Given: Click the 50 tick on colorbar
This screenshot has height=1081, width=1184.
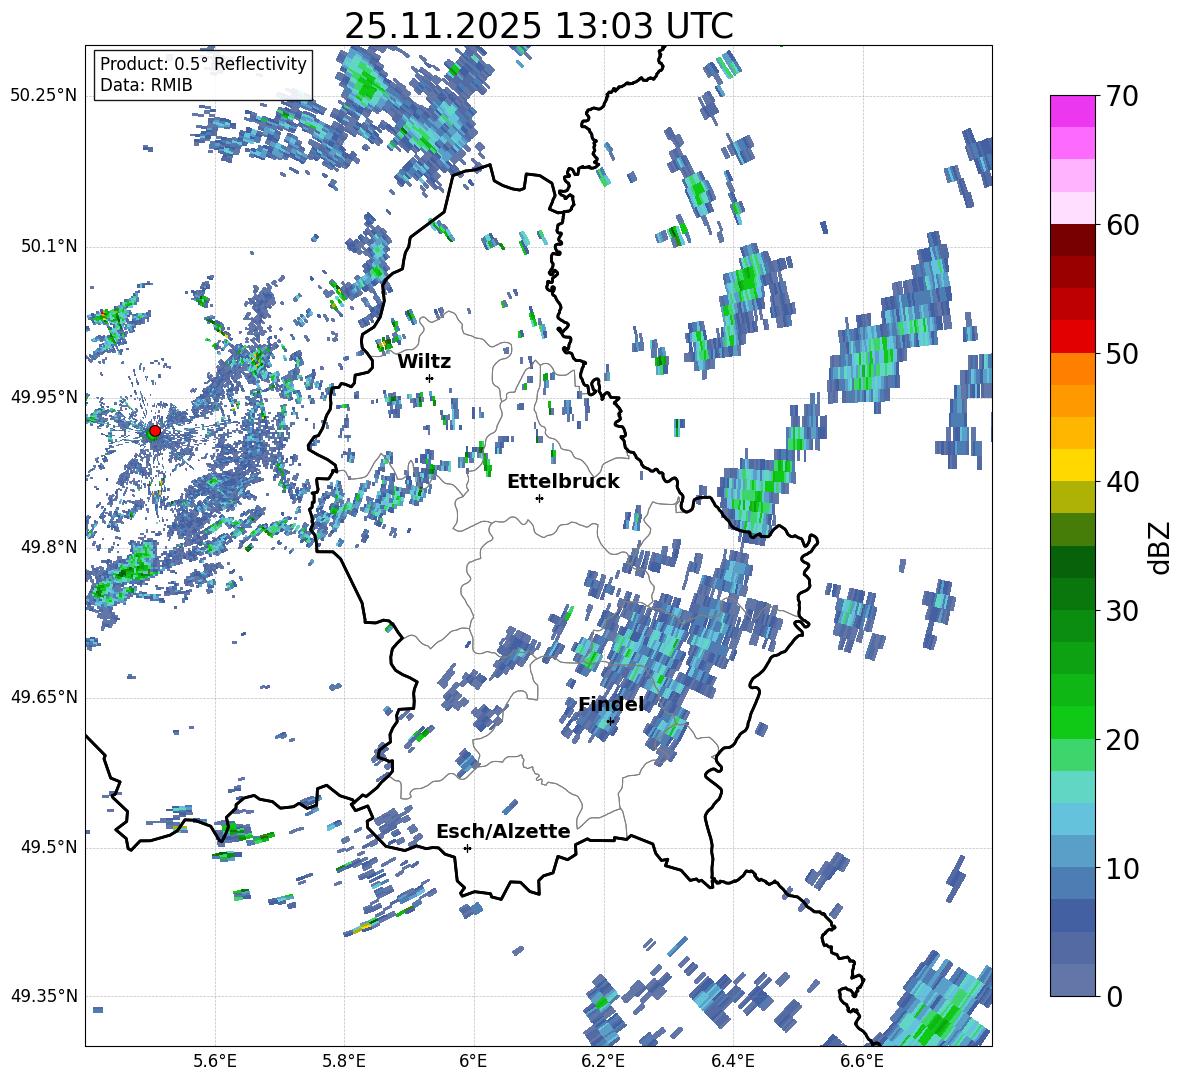Looking at the screenshot, I should [1121, 354].
